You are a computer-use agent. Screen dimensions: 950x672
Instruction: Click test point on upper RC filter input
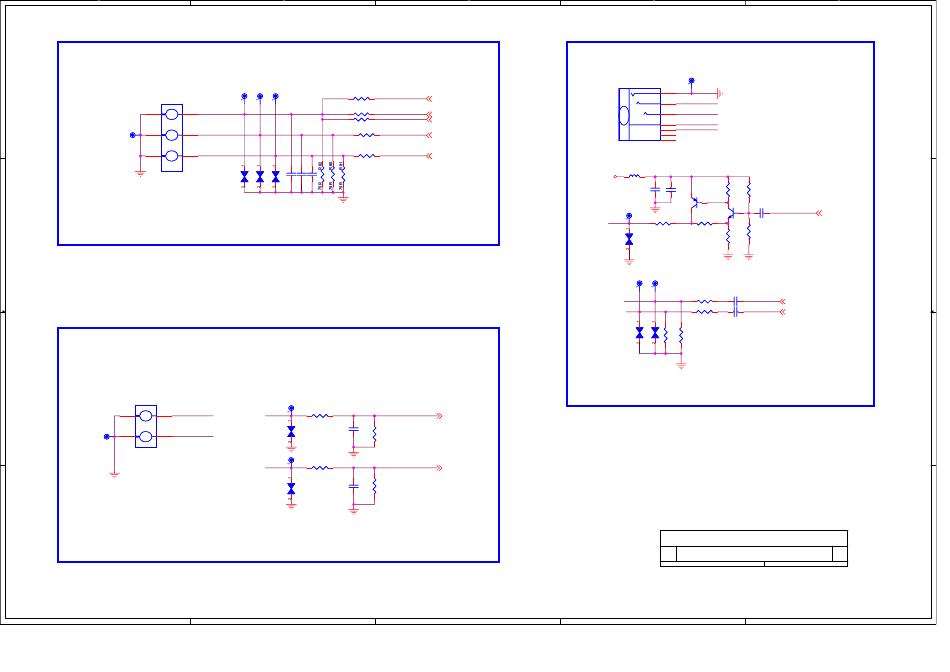click(x=291, y=408)
